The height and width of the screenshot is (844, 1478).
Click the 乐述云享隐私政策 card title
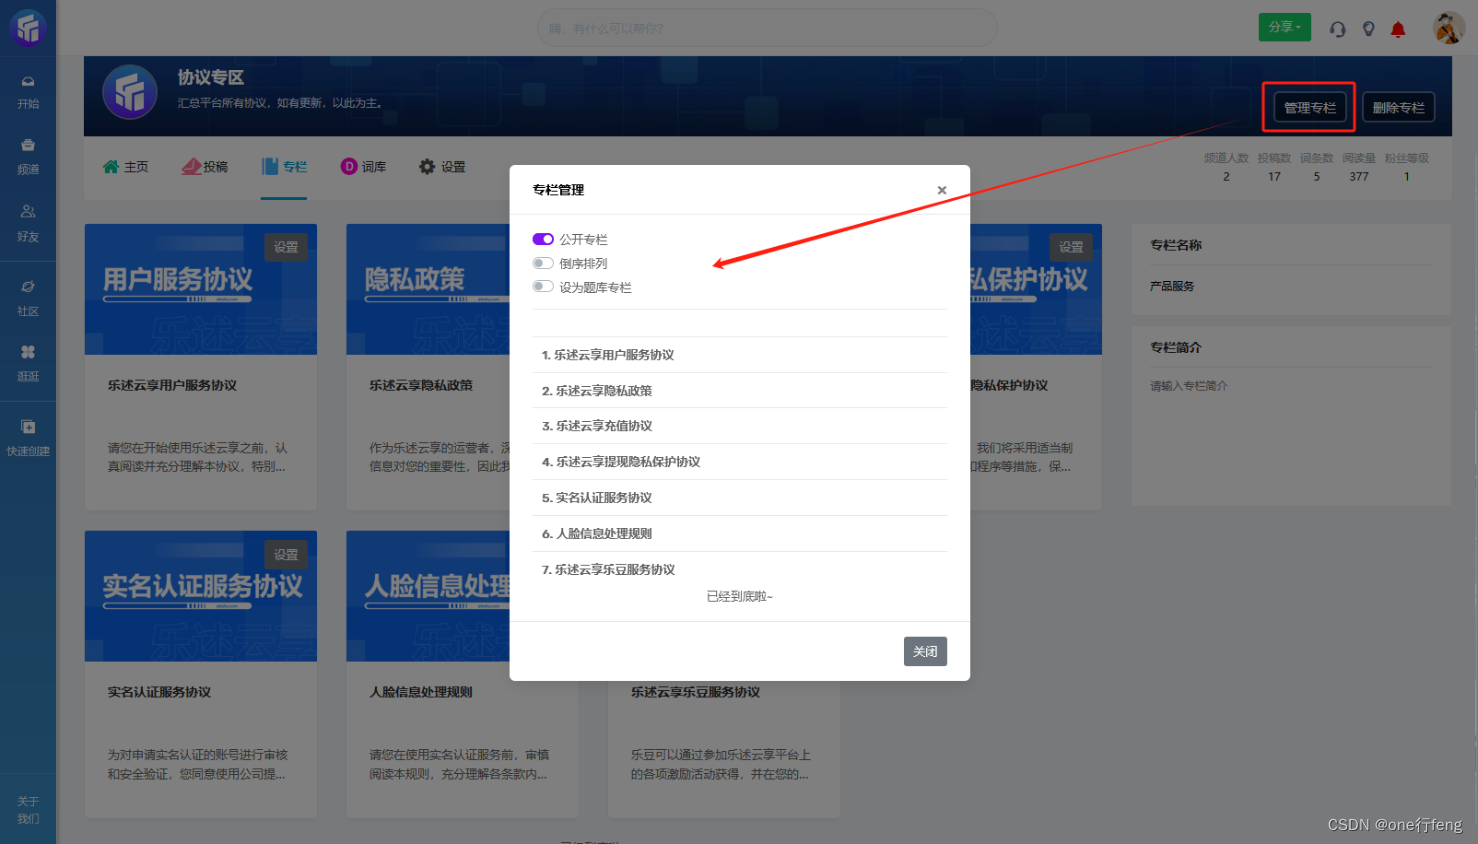[x=421, y=385]
